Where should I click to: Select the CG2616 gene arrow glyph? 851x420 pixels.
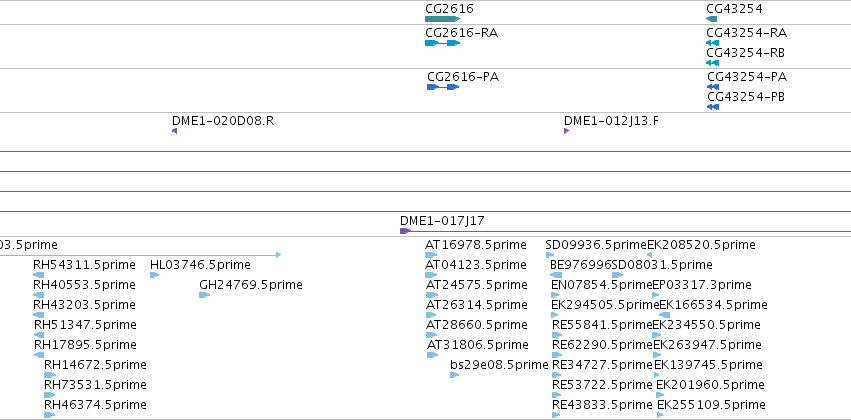[x=442, y=19]
